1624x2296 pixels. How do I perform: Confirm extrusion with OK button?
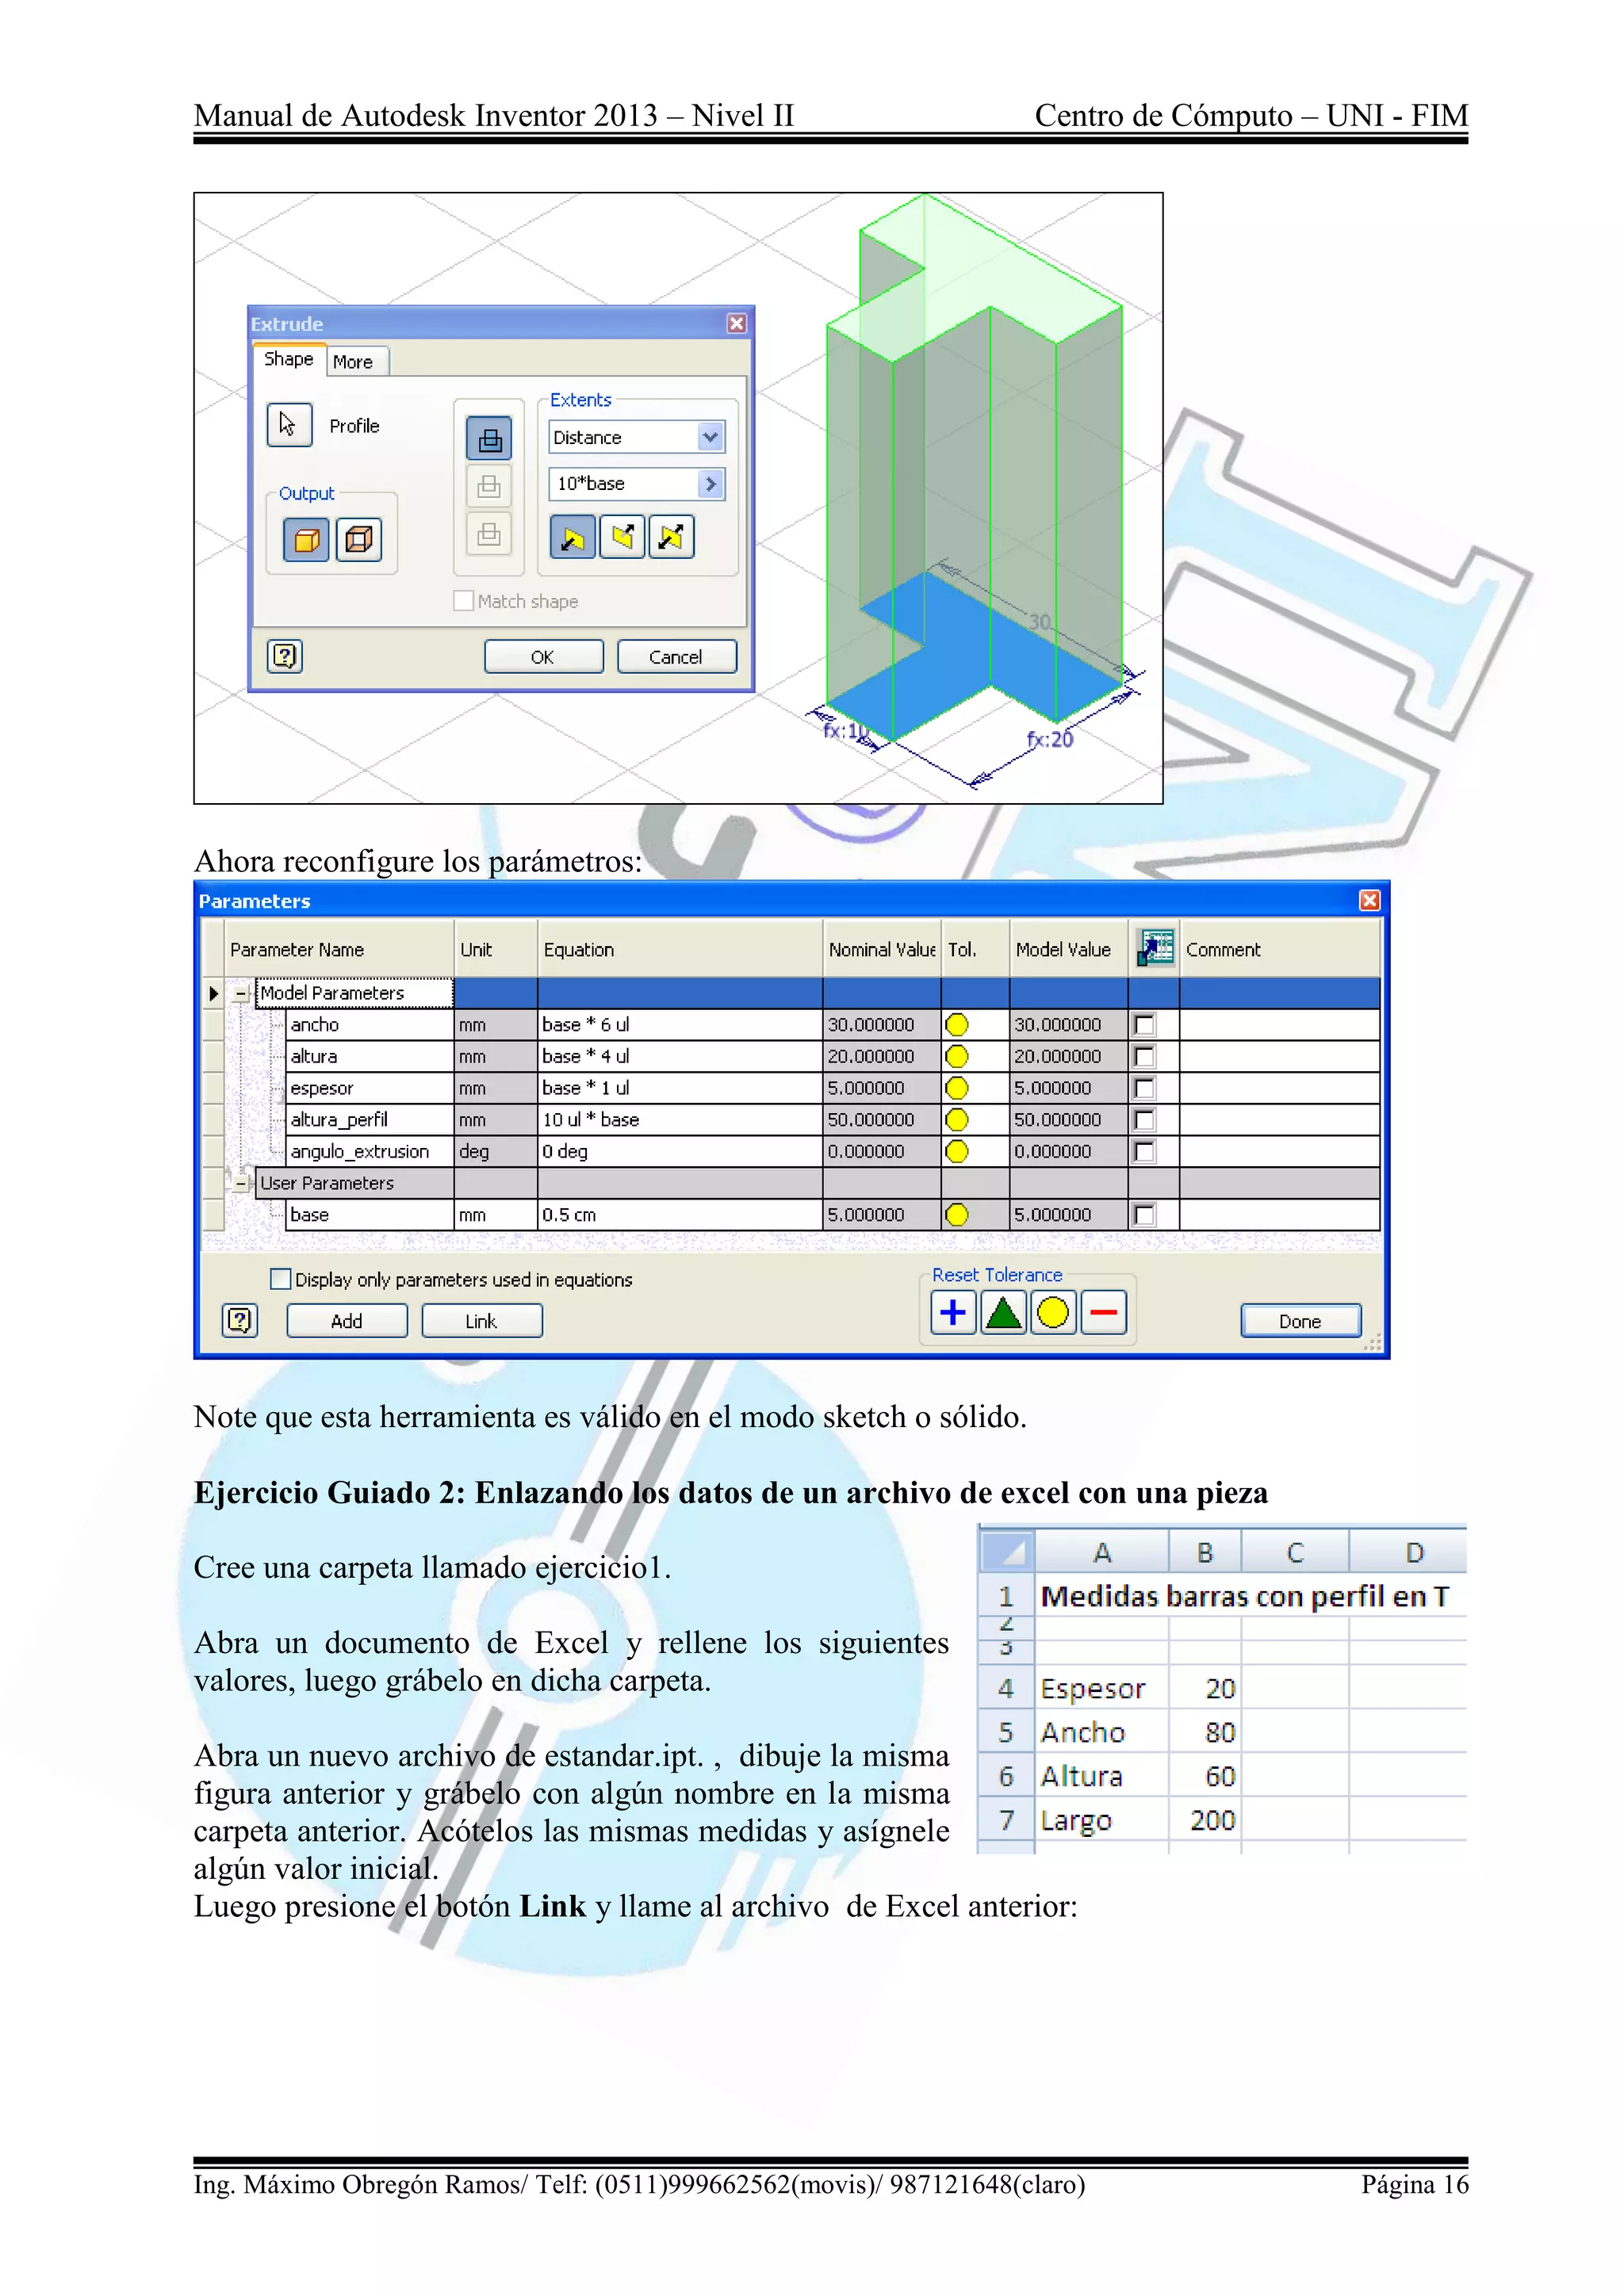pos(543,657)
